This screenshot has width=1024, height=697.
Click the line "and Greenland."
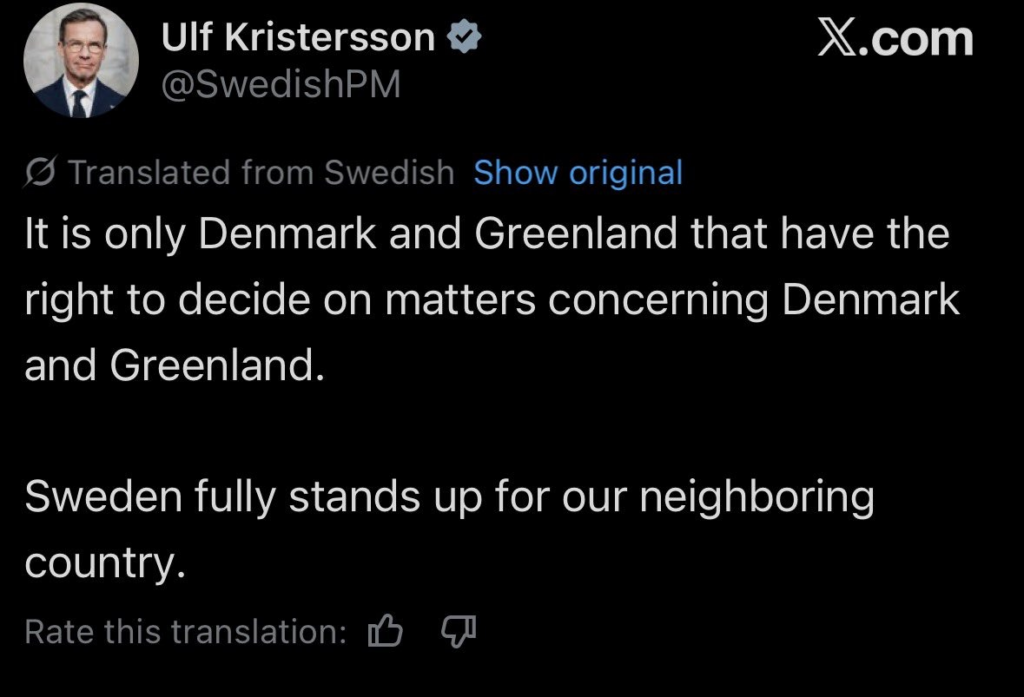(x=175, y=366)
